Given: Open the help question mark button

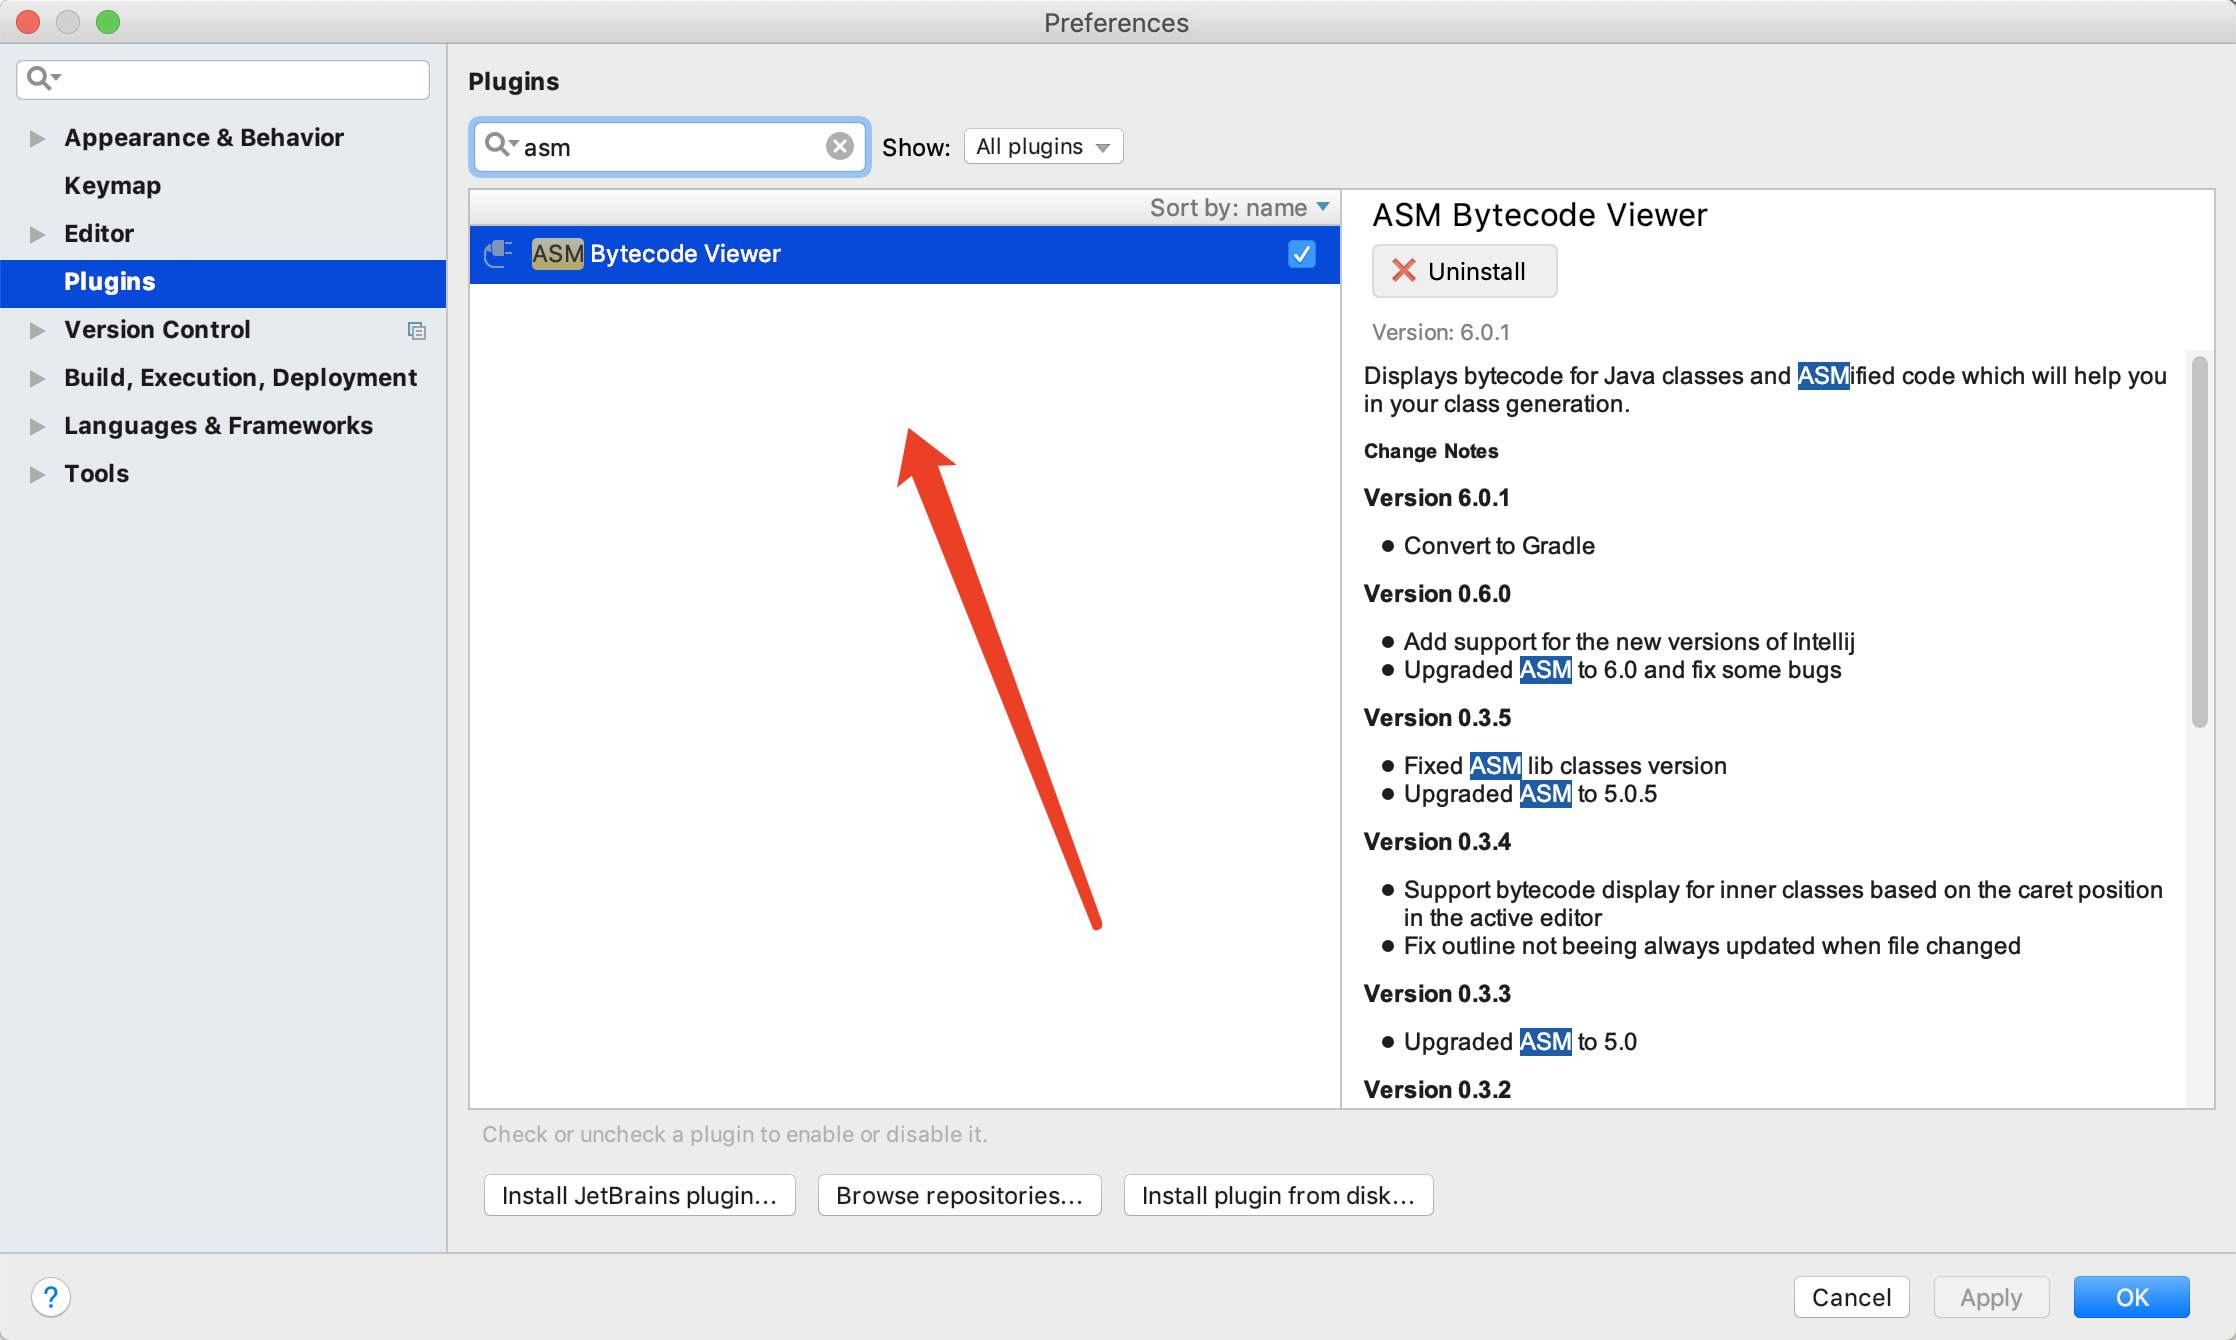Looking at the screenshot, I should click(51, 1297).
